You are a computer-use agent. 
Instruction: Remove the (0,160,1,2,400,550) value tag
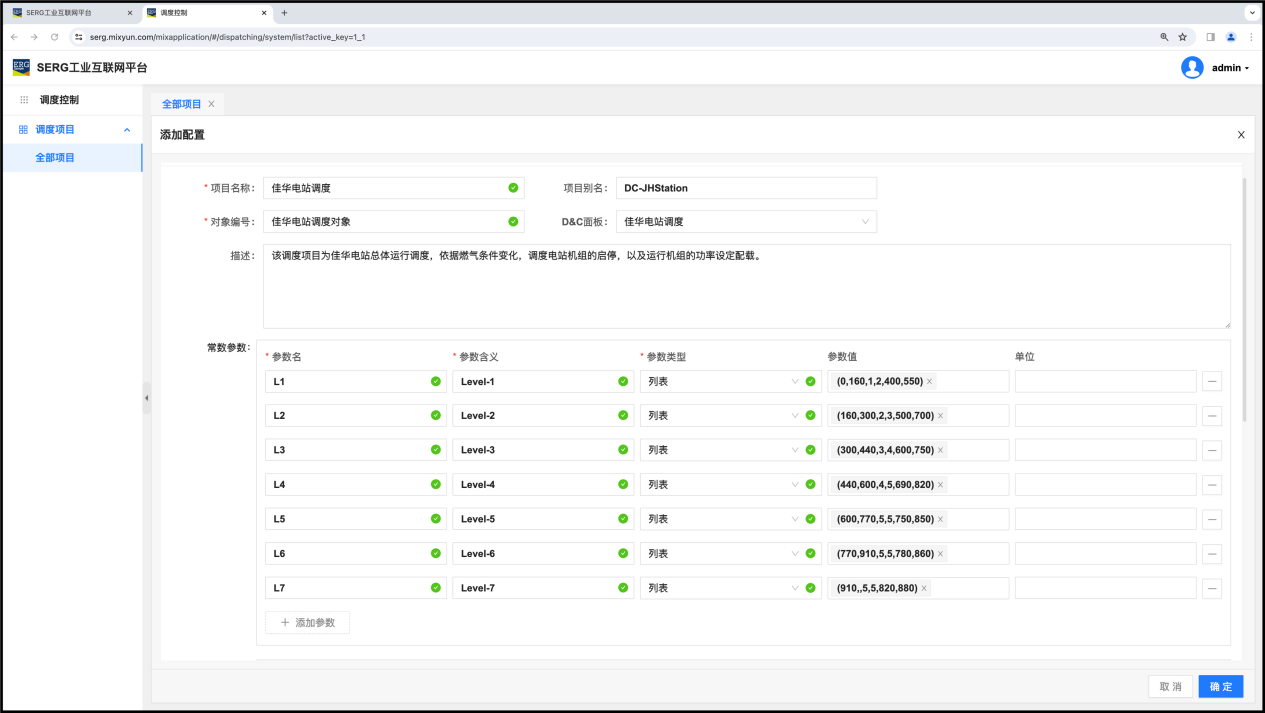point(930,382)
